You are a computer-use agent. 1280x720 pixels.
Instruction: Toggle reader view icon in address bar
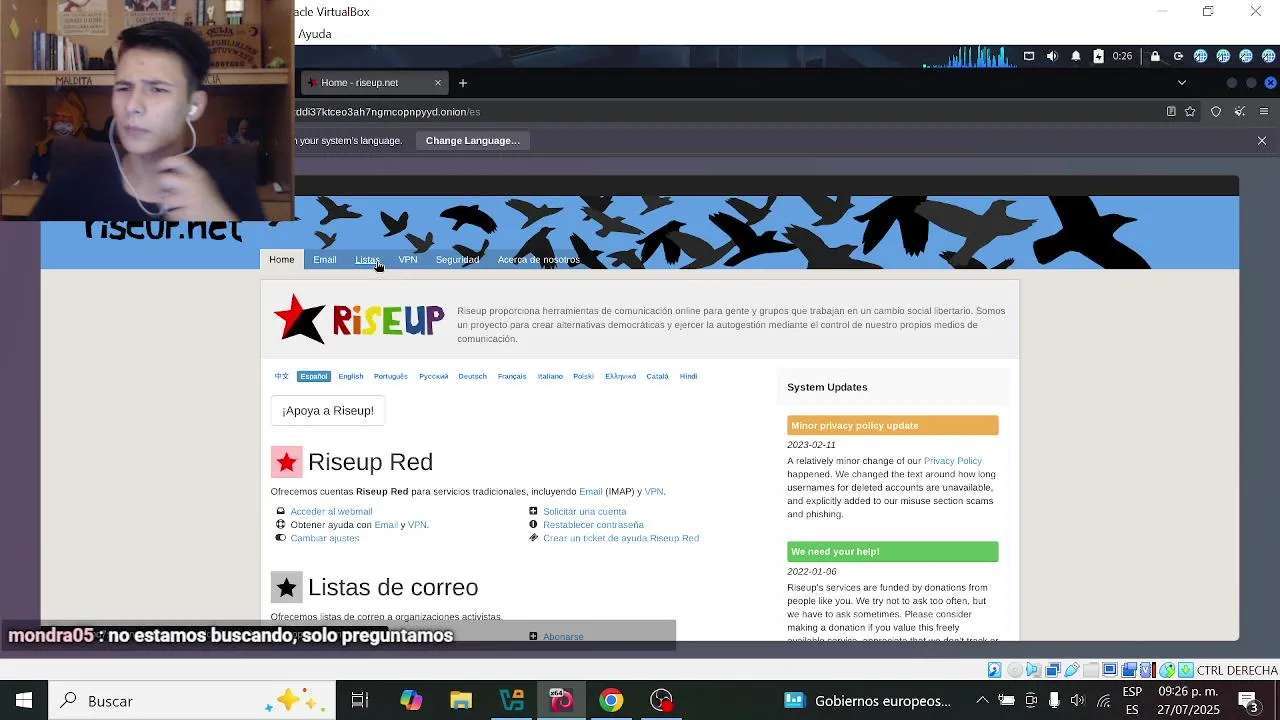[1171, 112]
